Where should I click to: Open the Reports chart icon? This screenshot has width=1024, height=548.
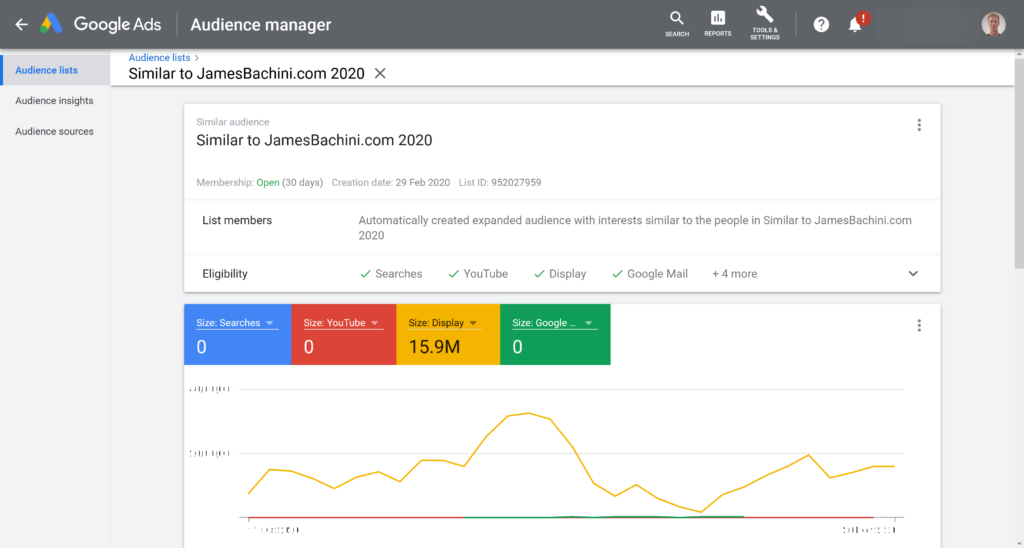click(718, 24)
